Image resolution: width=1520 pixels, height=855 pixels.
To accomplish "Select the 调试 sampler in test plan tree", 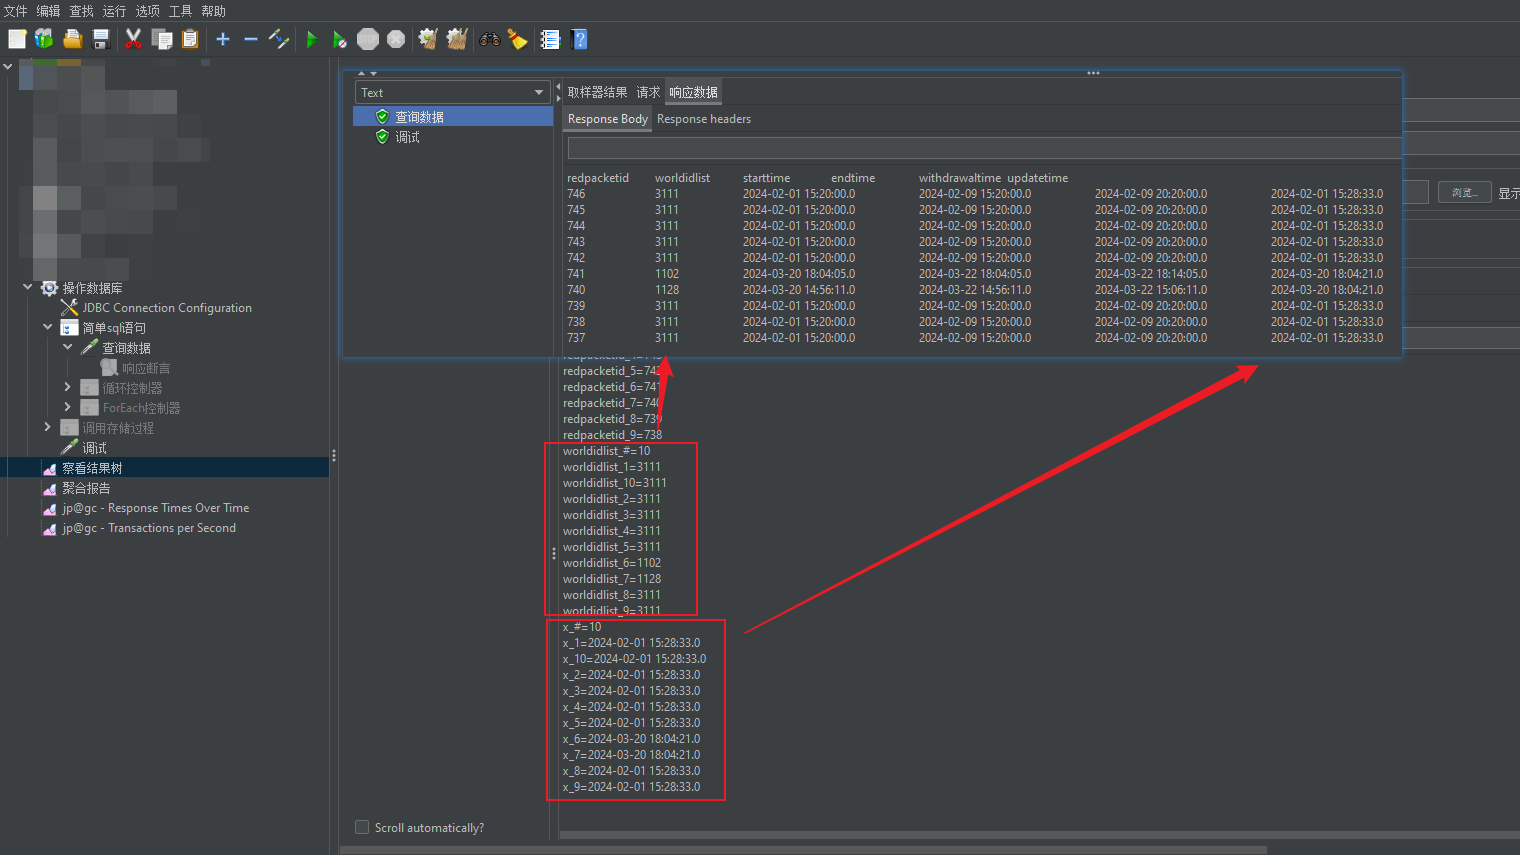I will pos(94,448).
